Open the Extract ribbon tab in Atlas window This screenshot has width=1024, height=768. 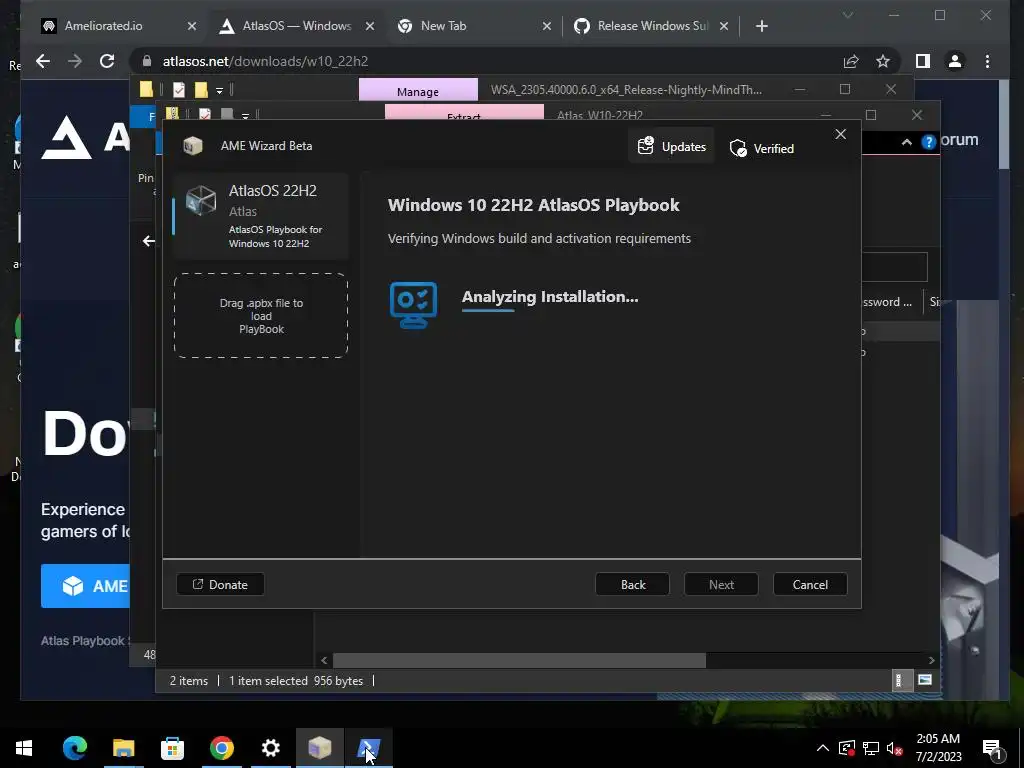point(464,112)
